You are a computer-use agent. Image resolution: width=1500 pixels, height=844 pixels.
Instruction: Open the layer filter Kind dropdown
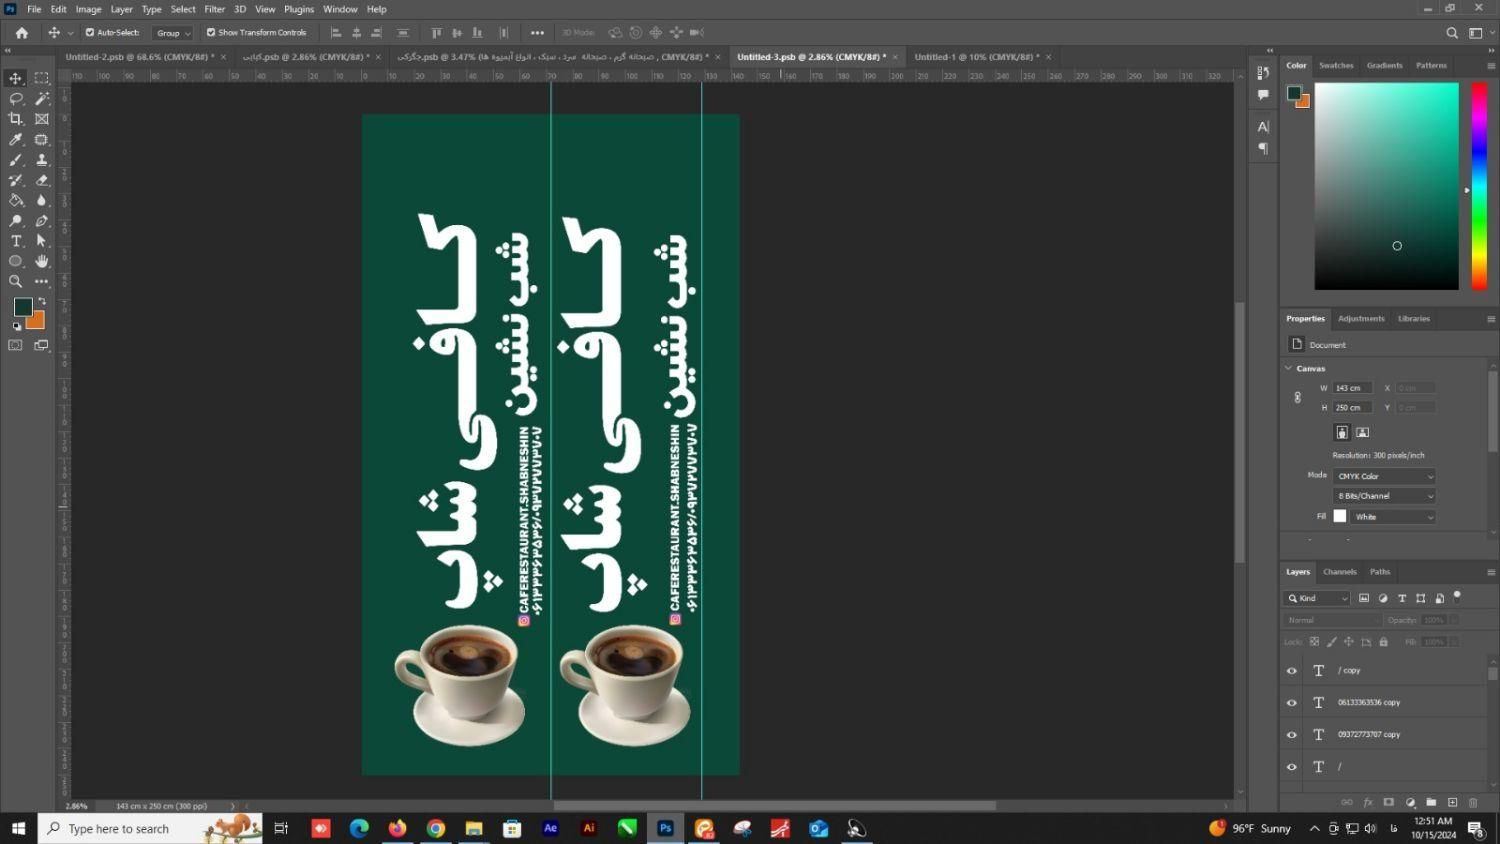[1318, 598]
